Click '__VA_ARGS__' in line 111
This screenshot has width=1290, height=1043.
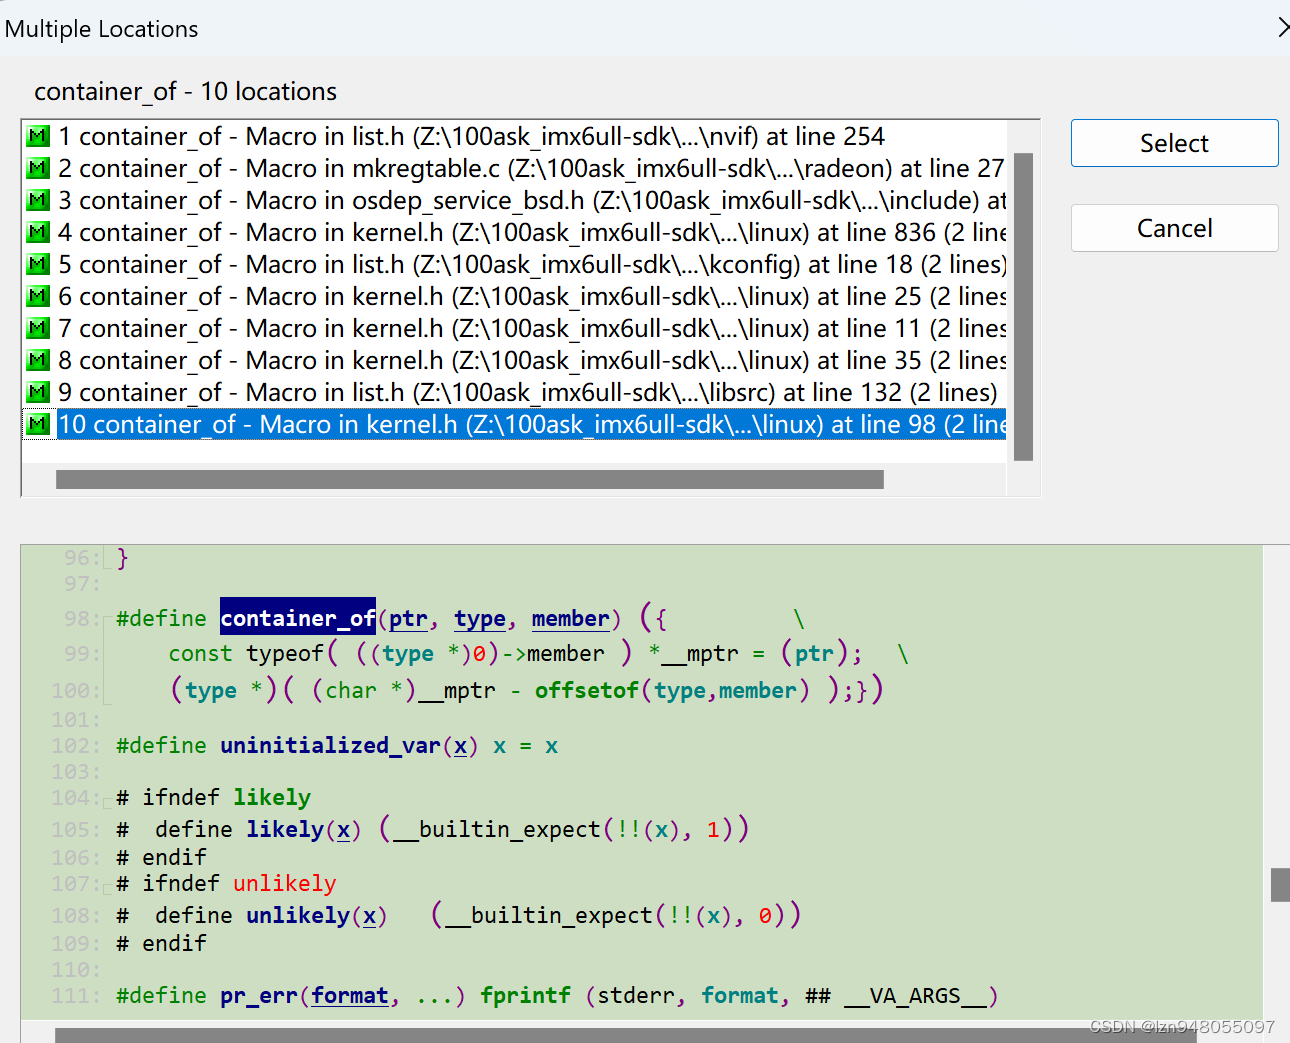pyautogui.click(x=915, y=996)
